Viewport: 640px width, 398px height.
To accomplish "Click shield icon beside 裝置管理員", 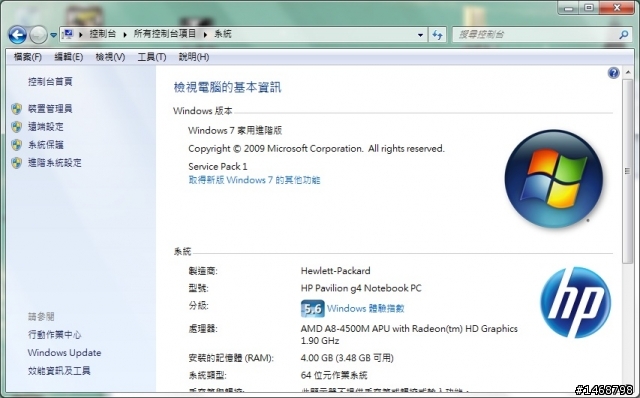I will tap(16, 109).
